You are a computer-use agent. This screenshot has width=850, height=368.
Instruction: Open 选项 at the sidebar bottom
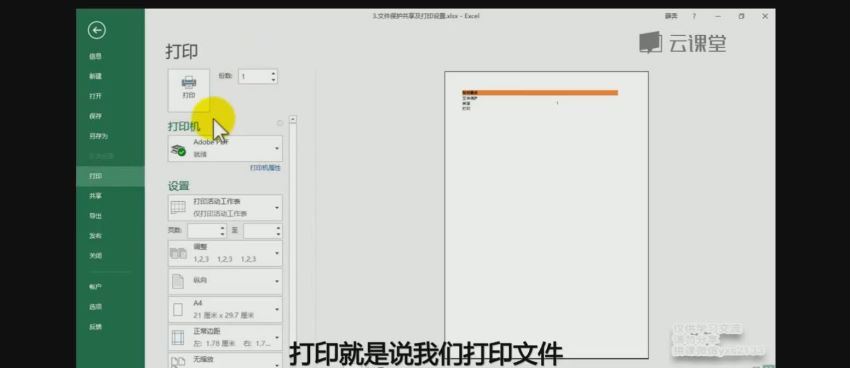95,307
